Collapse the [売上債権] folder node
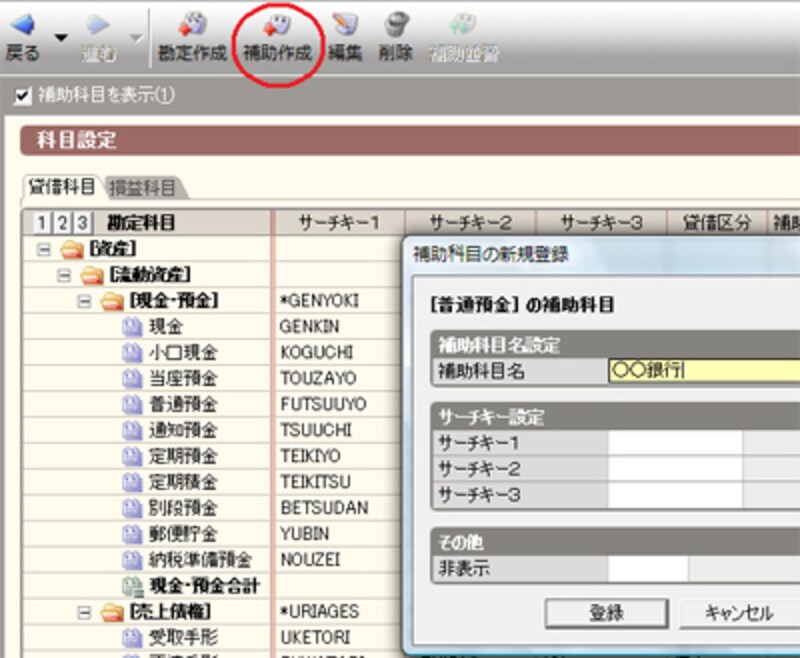The image size is (800, 658). [x=85, y=611]
